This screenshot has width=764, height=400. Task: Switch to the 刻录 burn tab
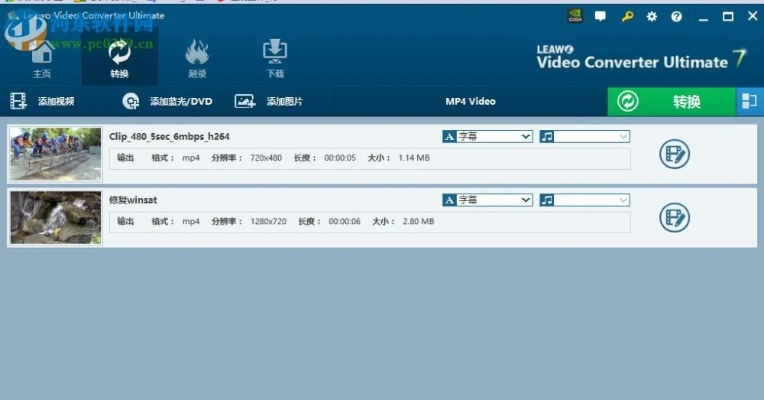[x=197, y=58]
